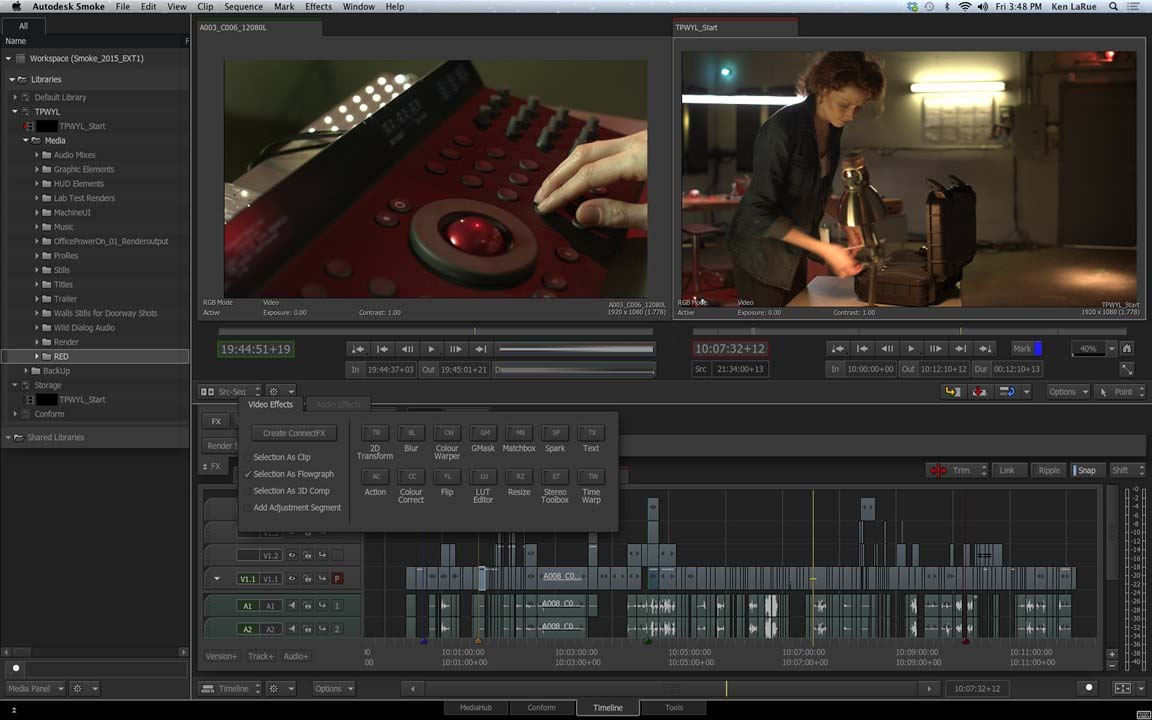Play the source viewer clip

click(x=431, y=349)
